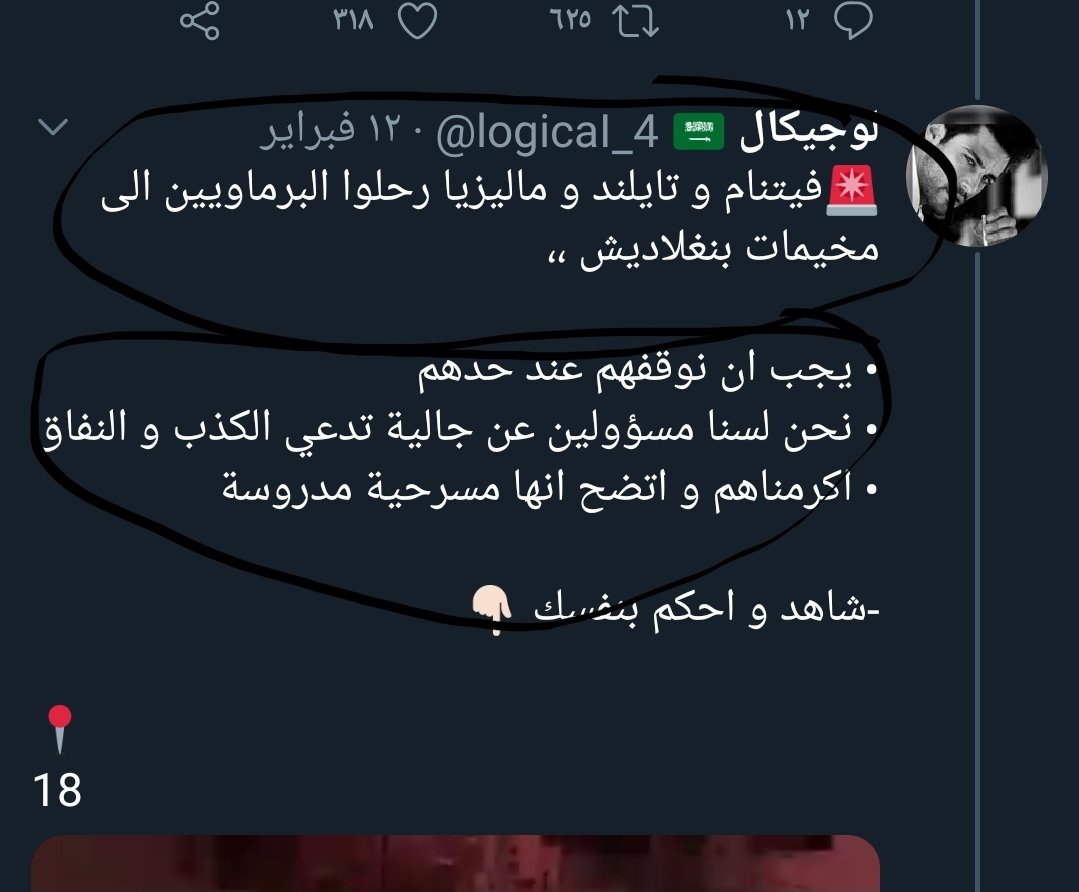The image size is (1079, 892).
Task: Tap the retweet count ٦٢٥
Action: [x=570, y=20]
